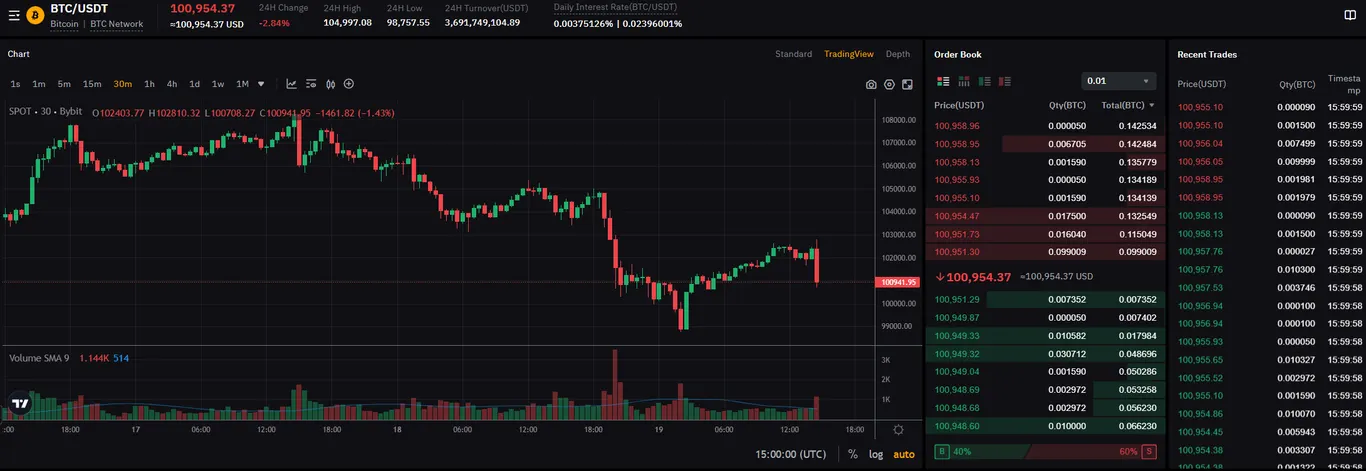Click the B buy ratio badge

click(941, 452)
